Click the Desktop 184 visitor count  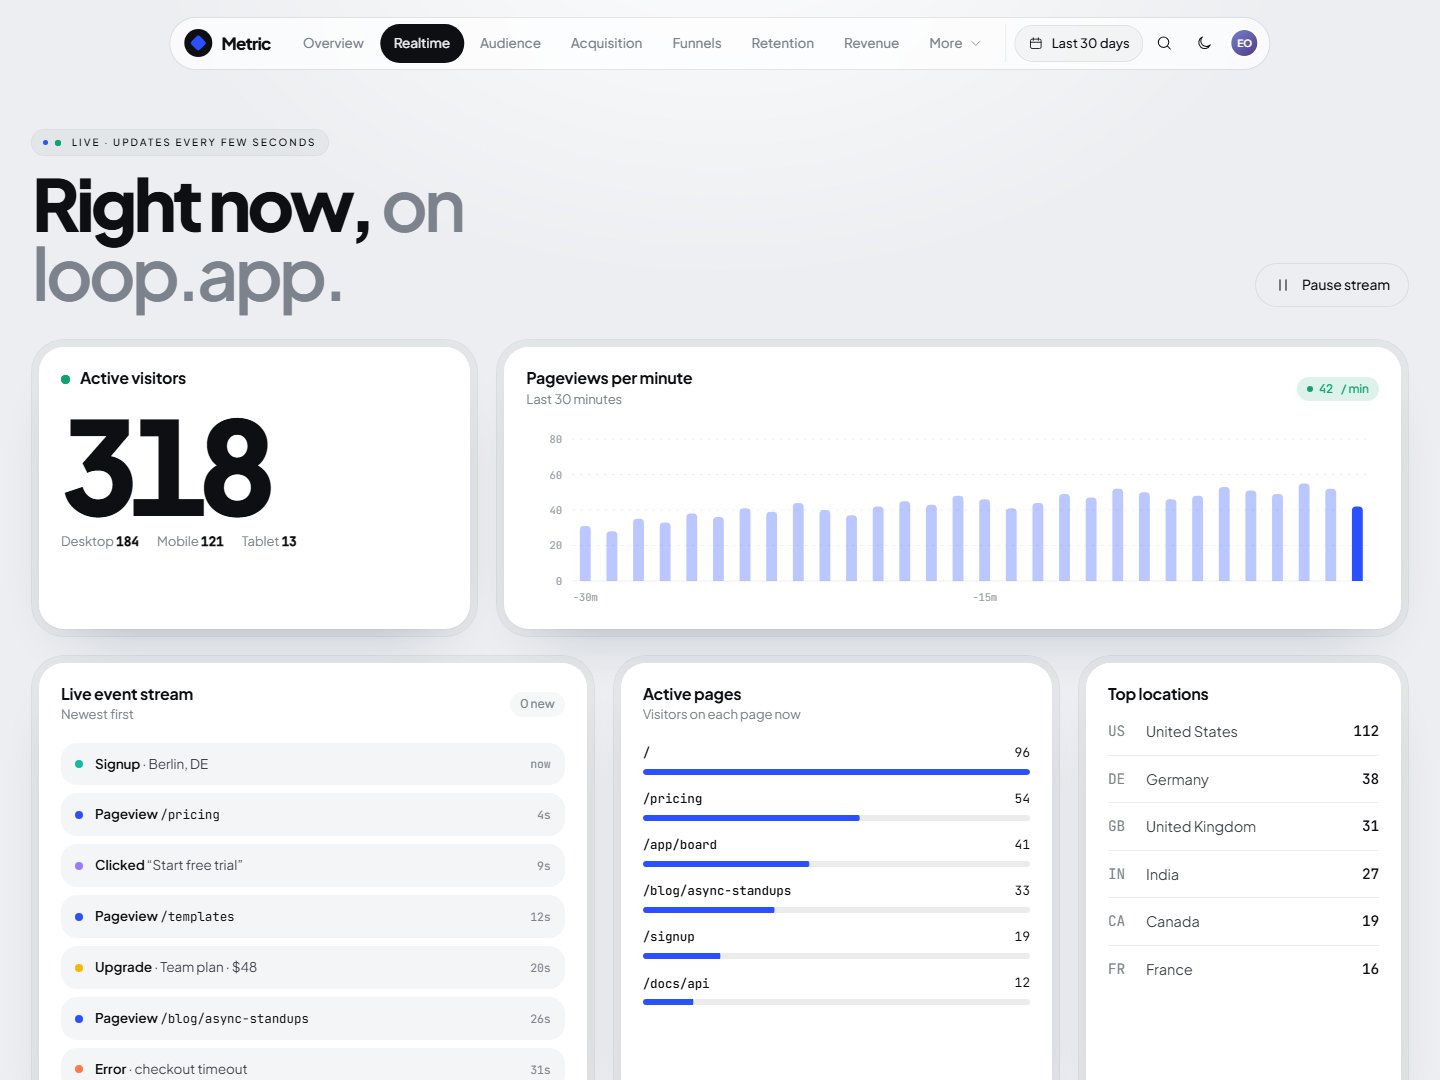(100, 541)
